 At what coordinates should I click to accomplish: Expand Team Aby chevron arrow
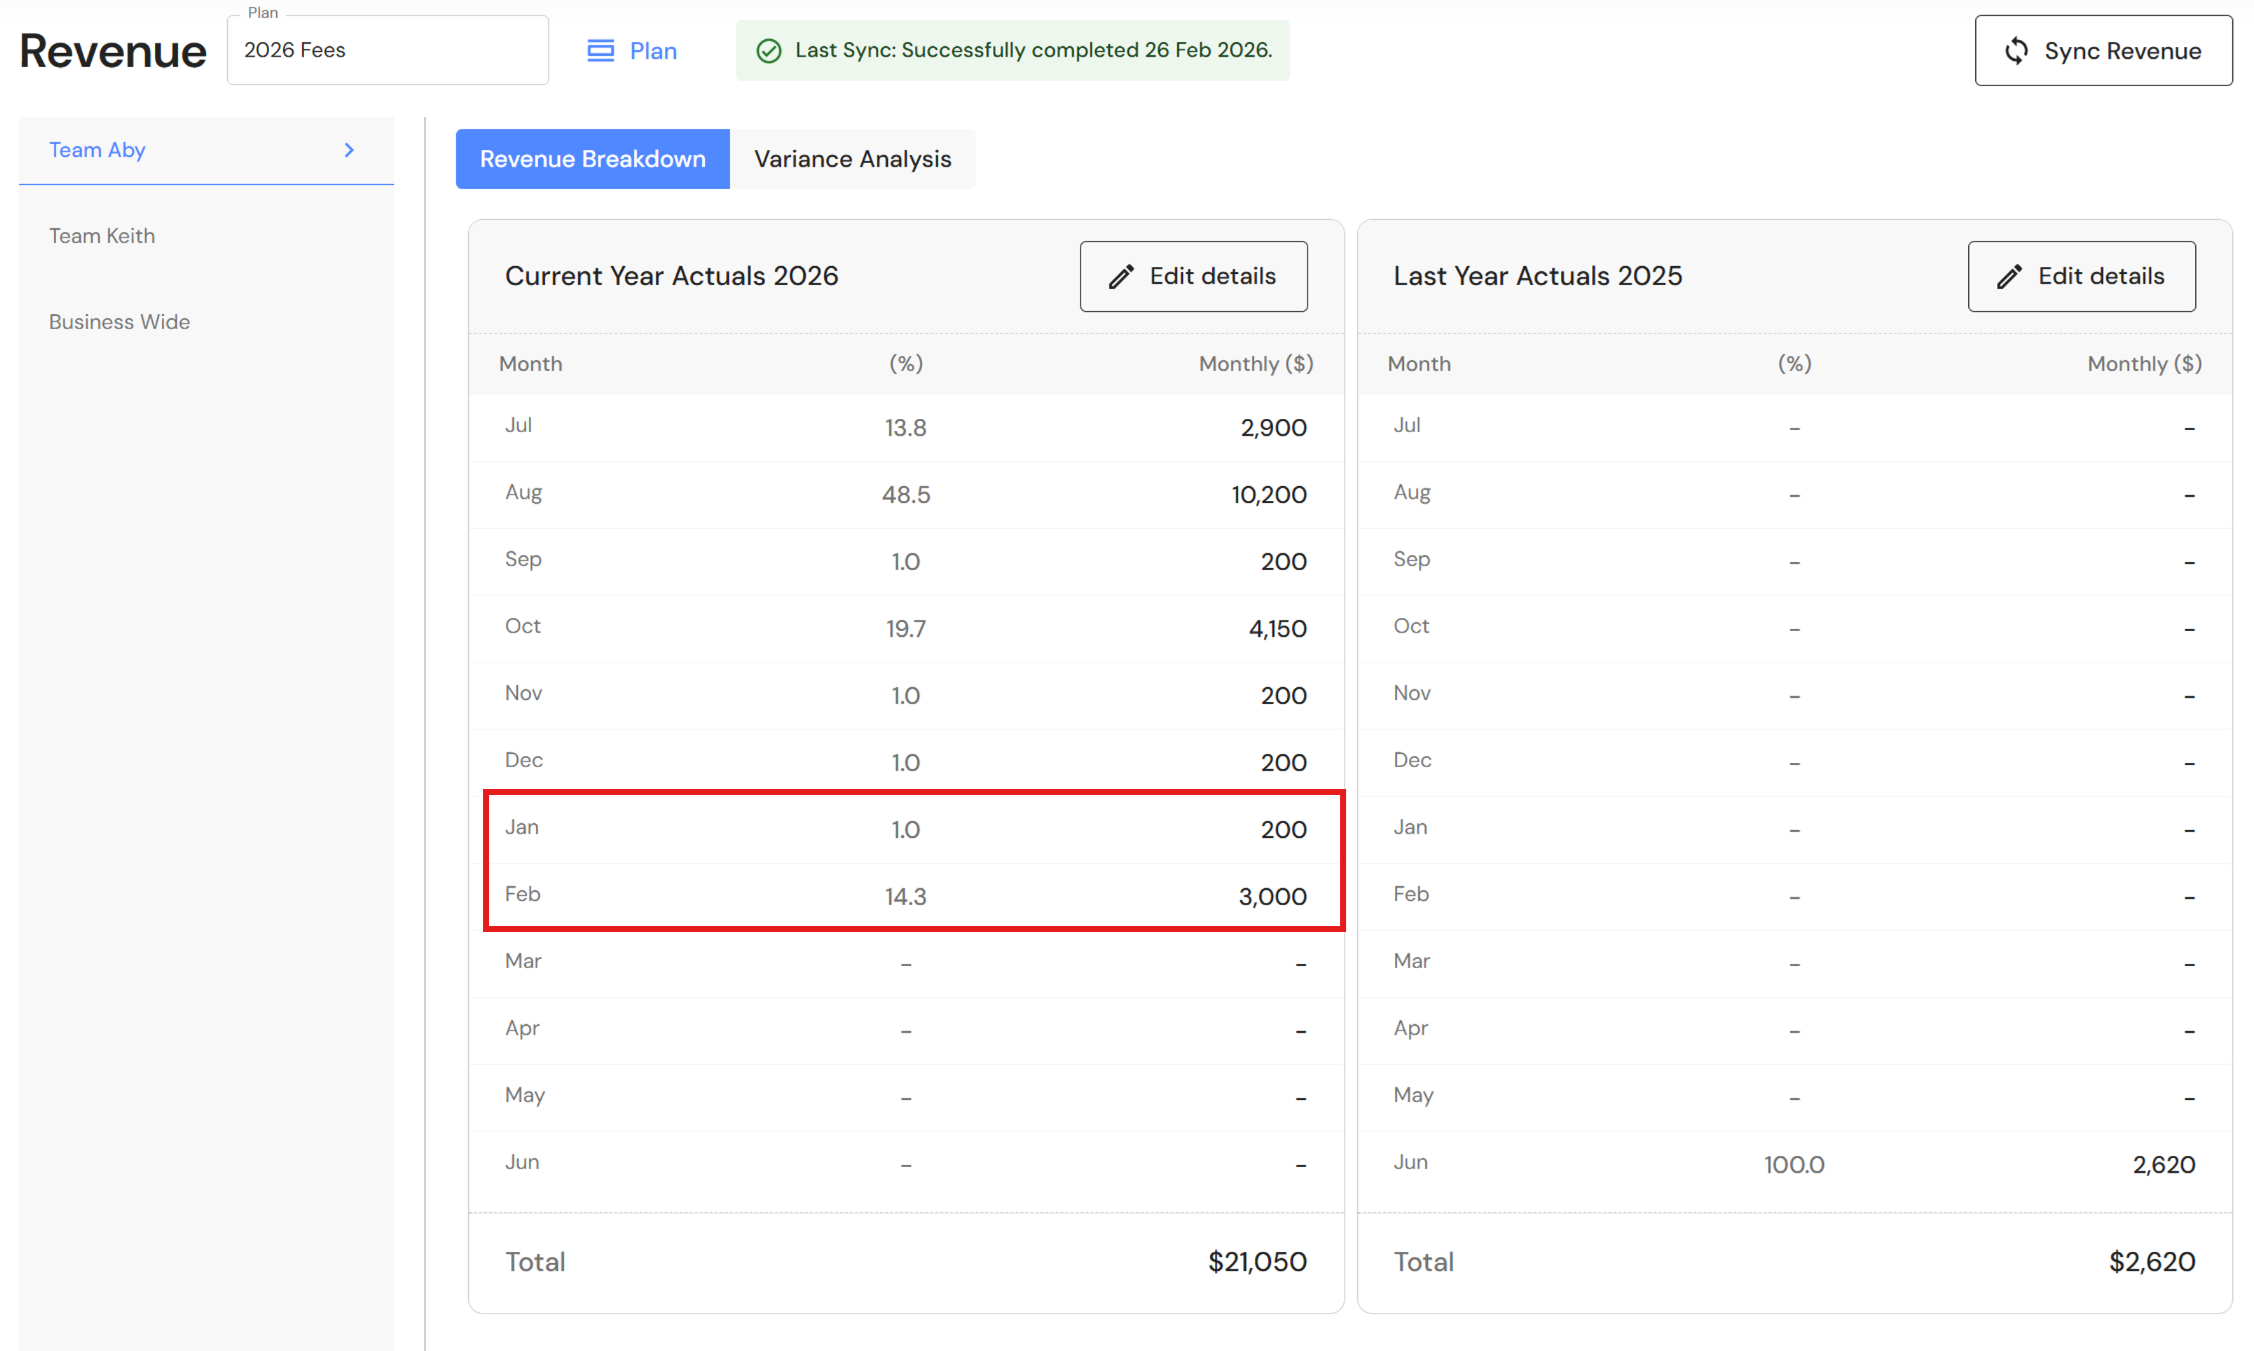pos(349,150)
